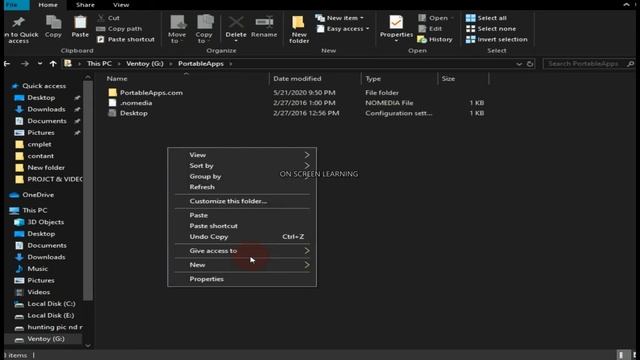Click the Delete ribbon icon

pyautogui.click(x=236, y=29)
